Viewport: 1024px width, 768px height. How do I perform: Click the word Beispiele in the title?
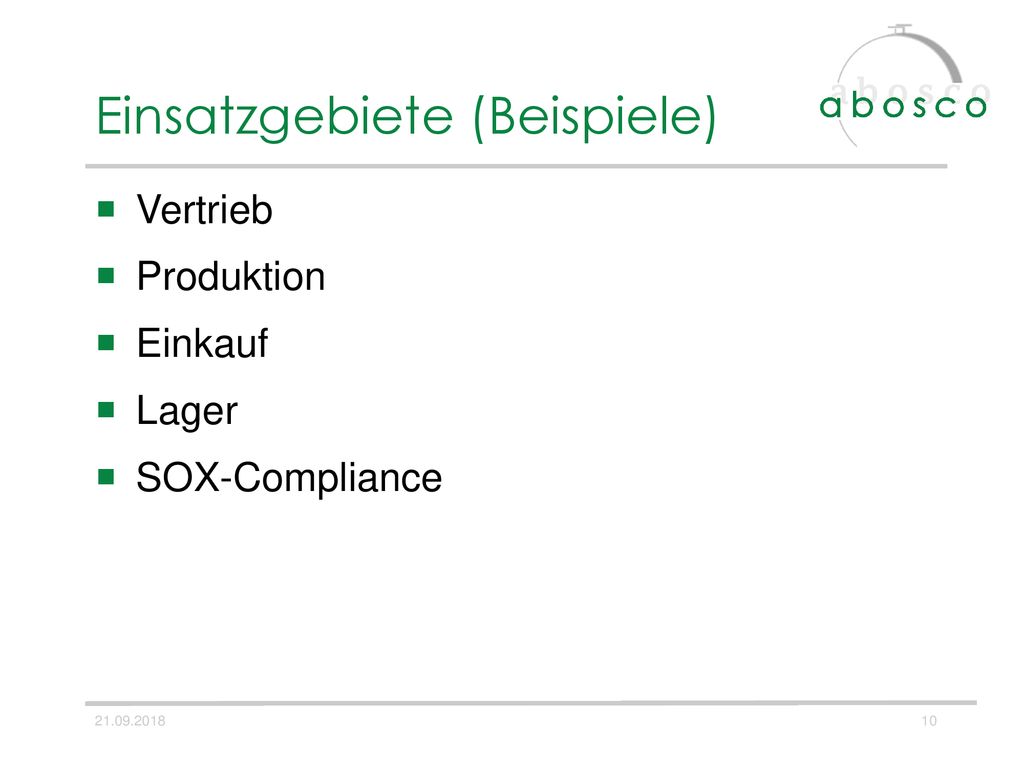(x=595, y=117)
